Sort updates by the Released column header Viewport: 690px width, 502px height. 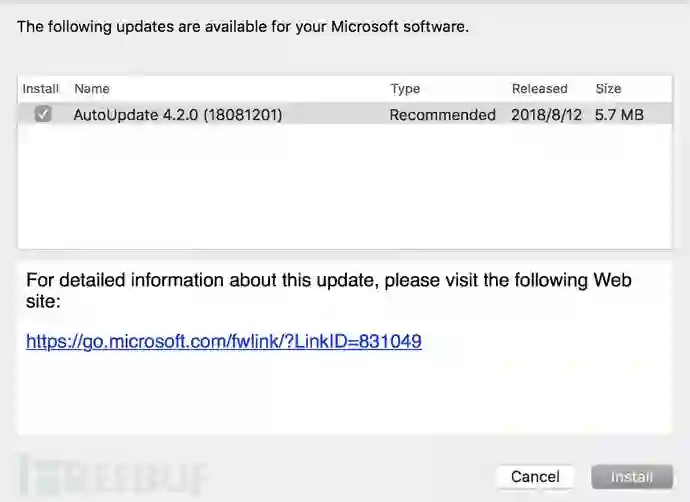tap(539, 89)
